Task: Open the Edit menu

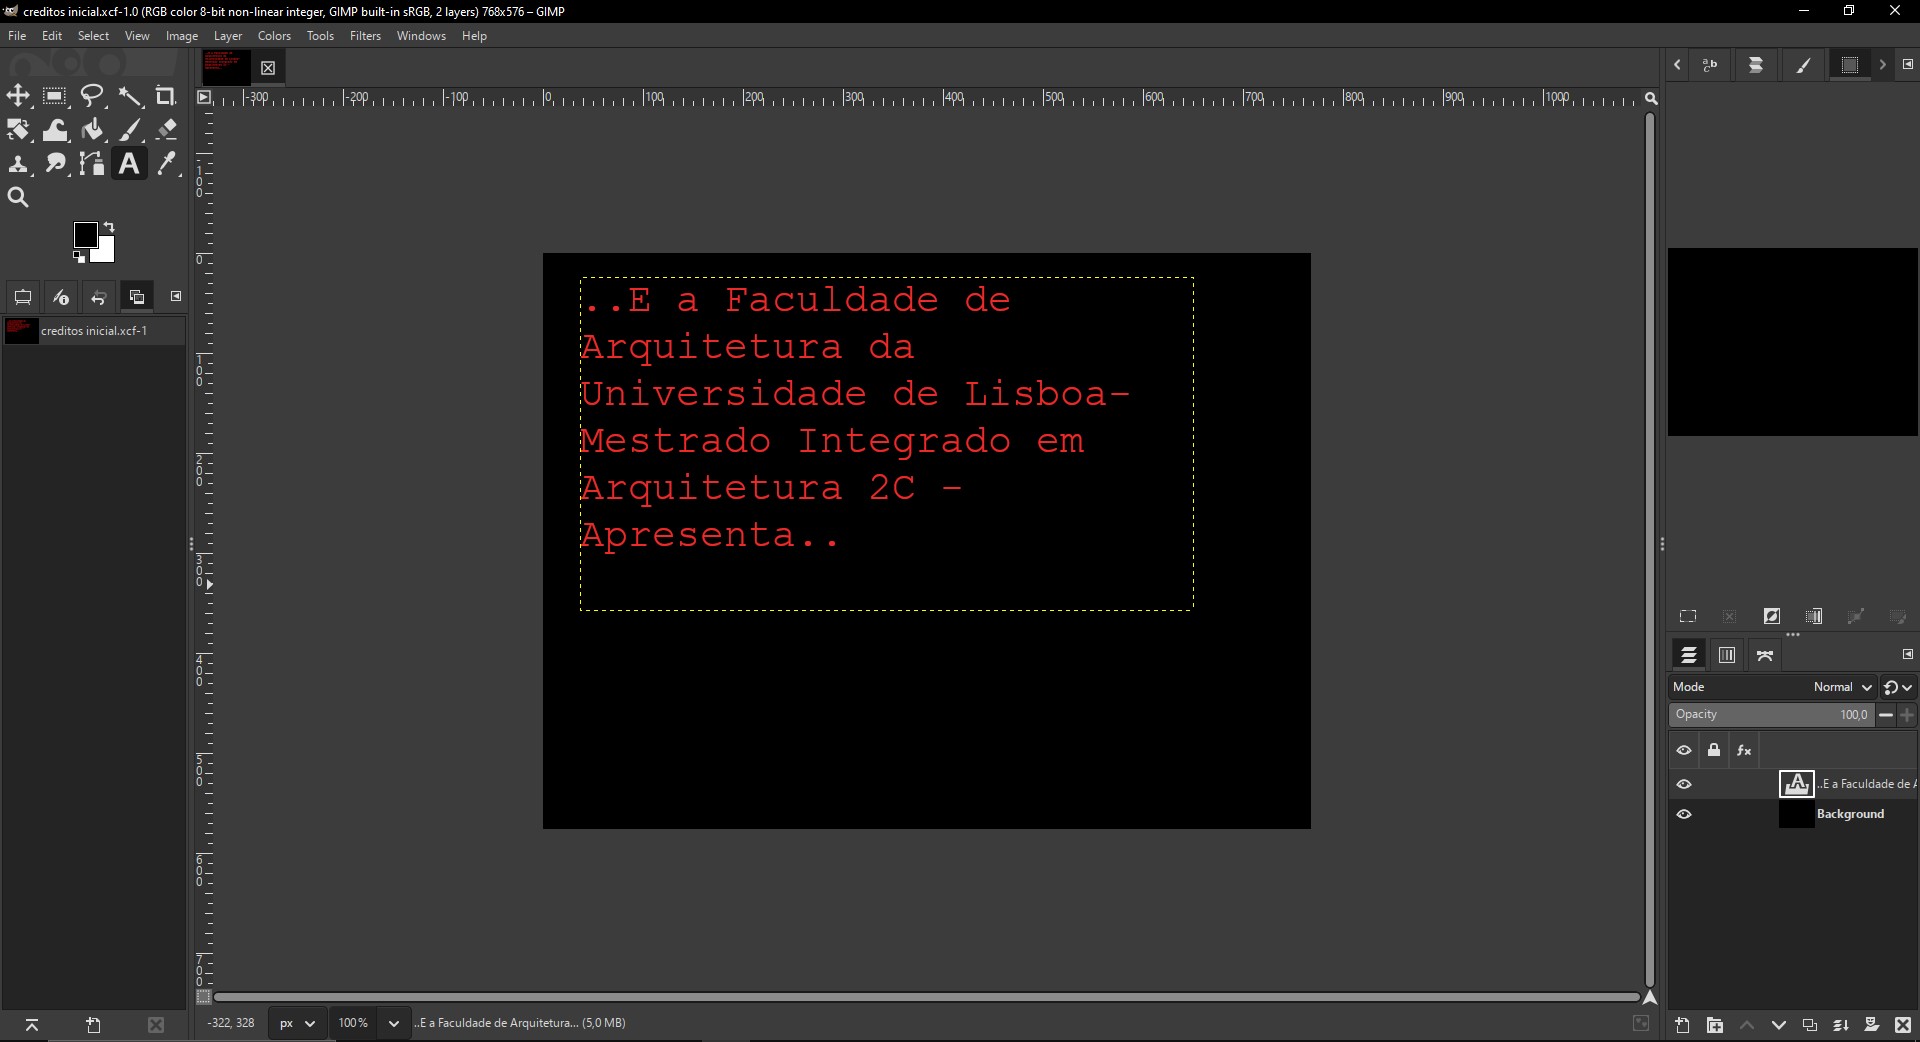Action: (52, 36)
